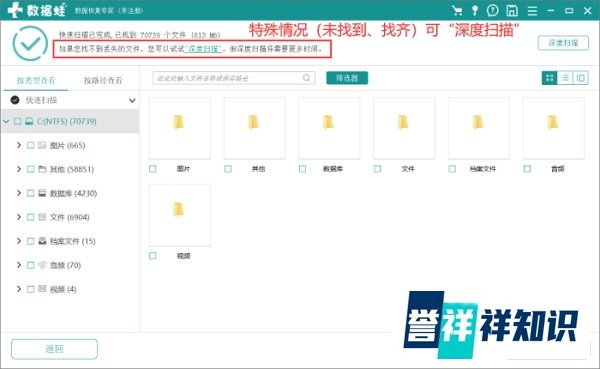Image resolution: width=600 pixels, height=369 pixels.
Task: Expand the 其他 (58851) tree node
Action: (19, 169)
